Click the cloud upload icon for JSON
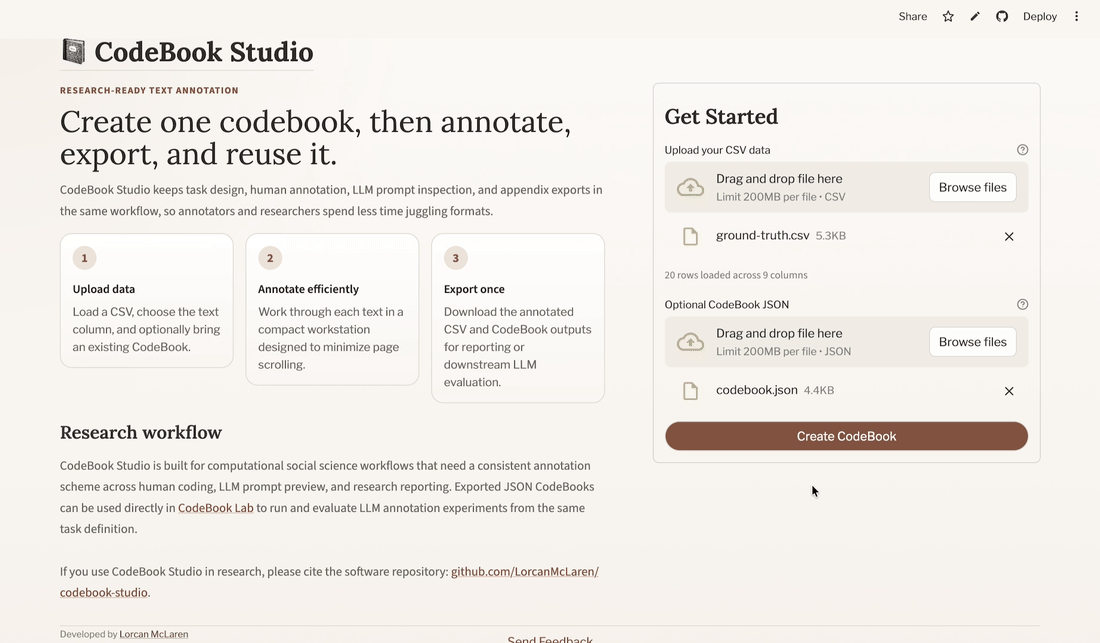This screenshot has height=643, width=1100. tap(690, 342)
